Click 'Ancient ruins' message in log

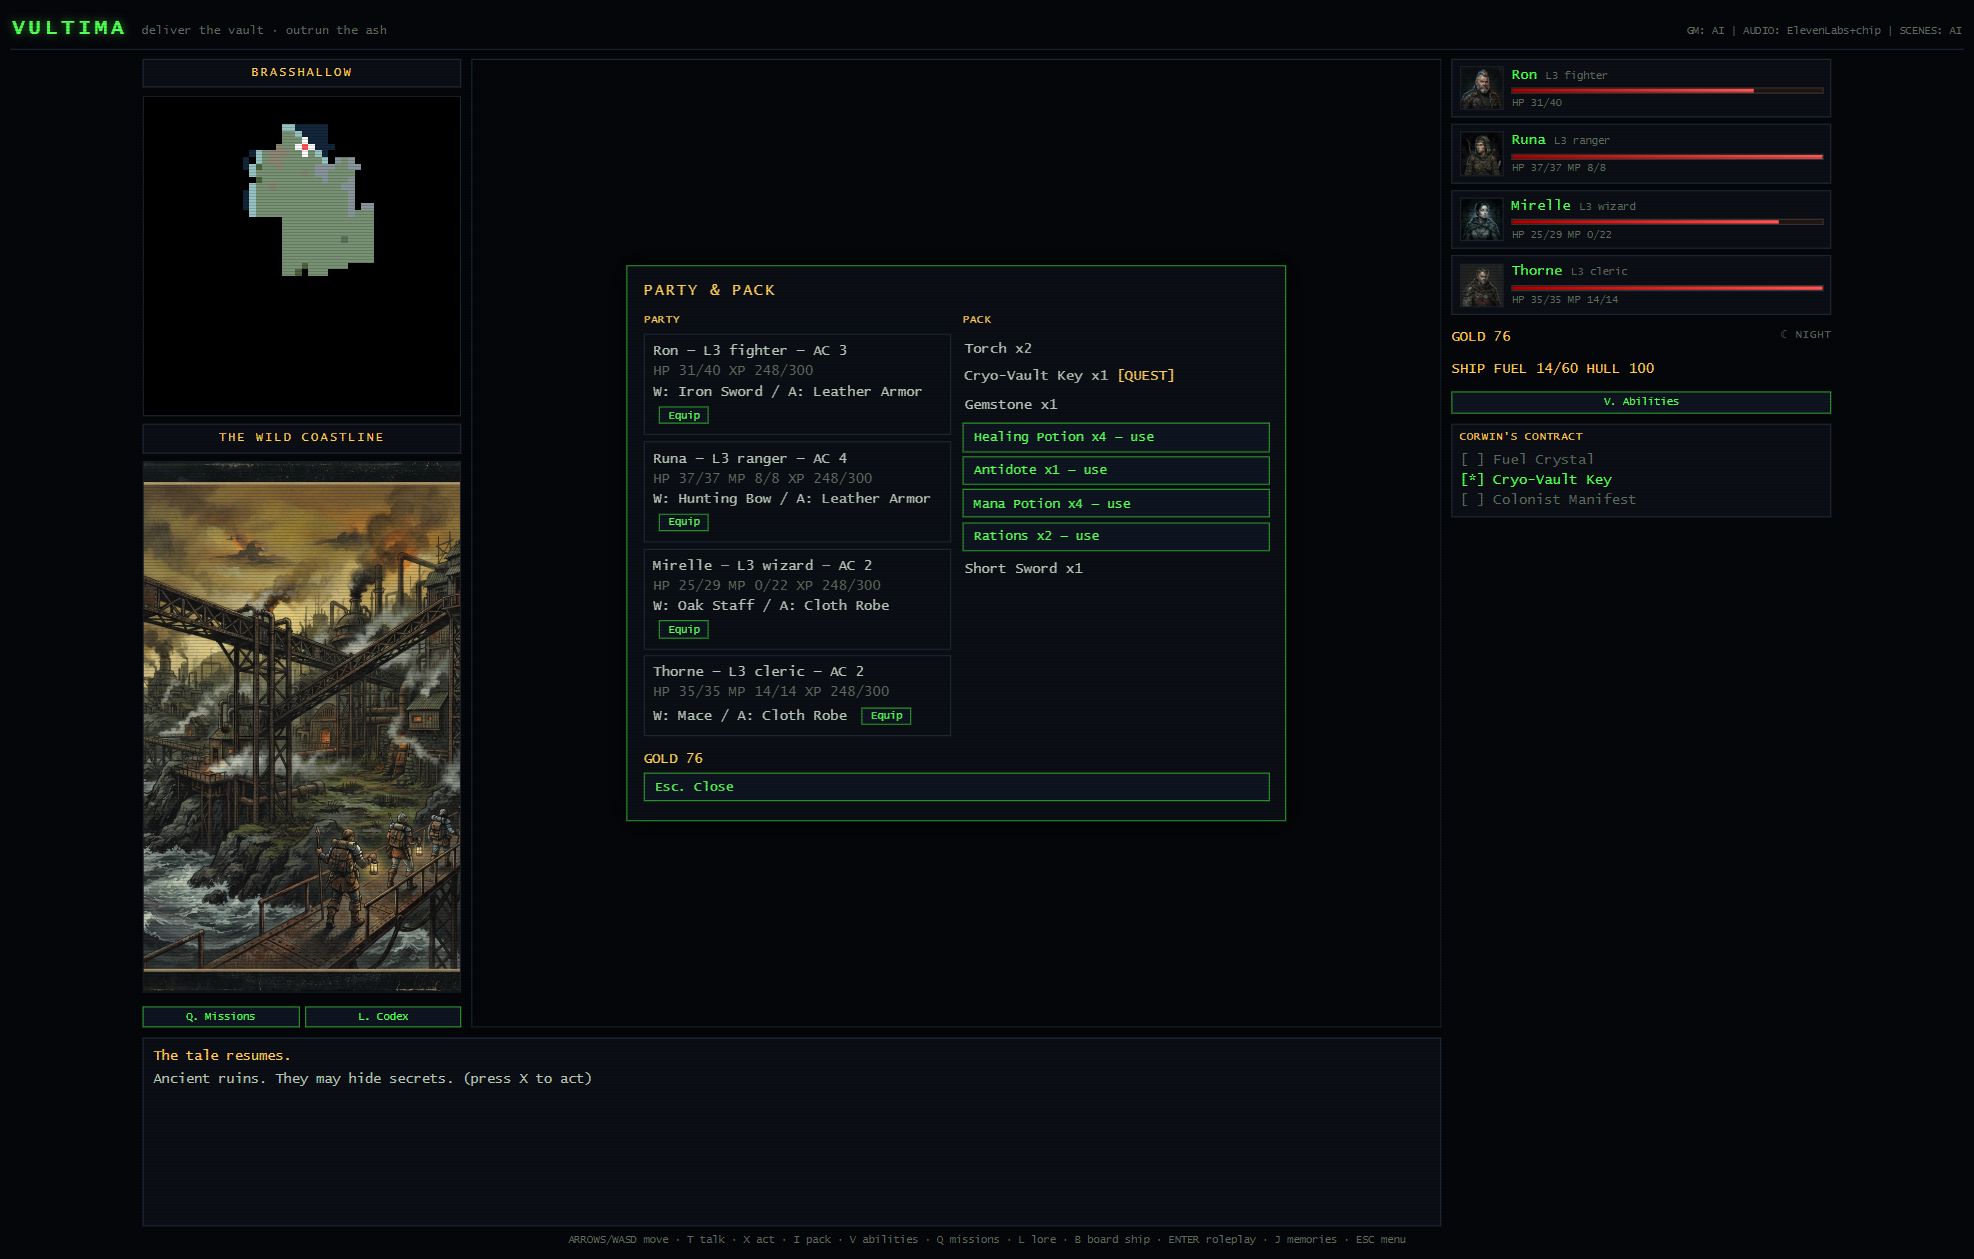(372, 1079)
